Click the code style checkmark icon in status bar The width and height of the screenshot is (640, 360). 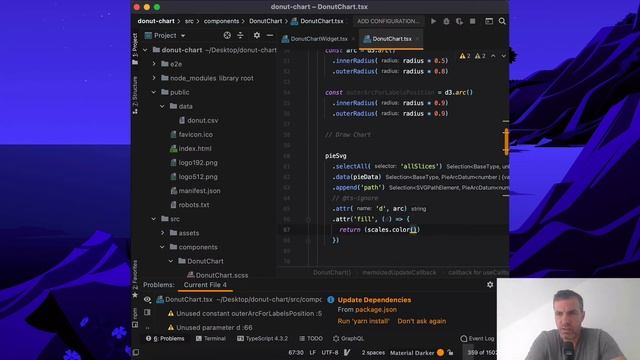pyautogui.click(x=347, y=353)
